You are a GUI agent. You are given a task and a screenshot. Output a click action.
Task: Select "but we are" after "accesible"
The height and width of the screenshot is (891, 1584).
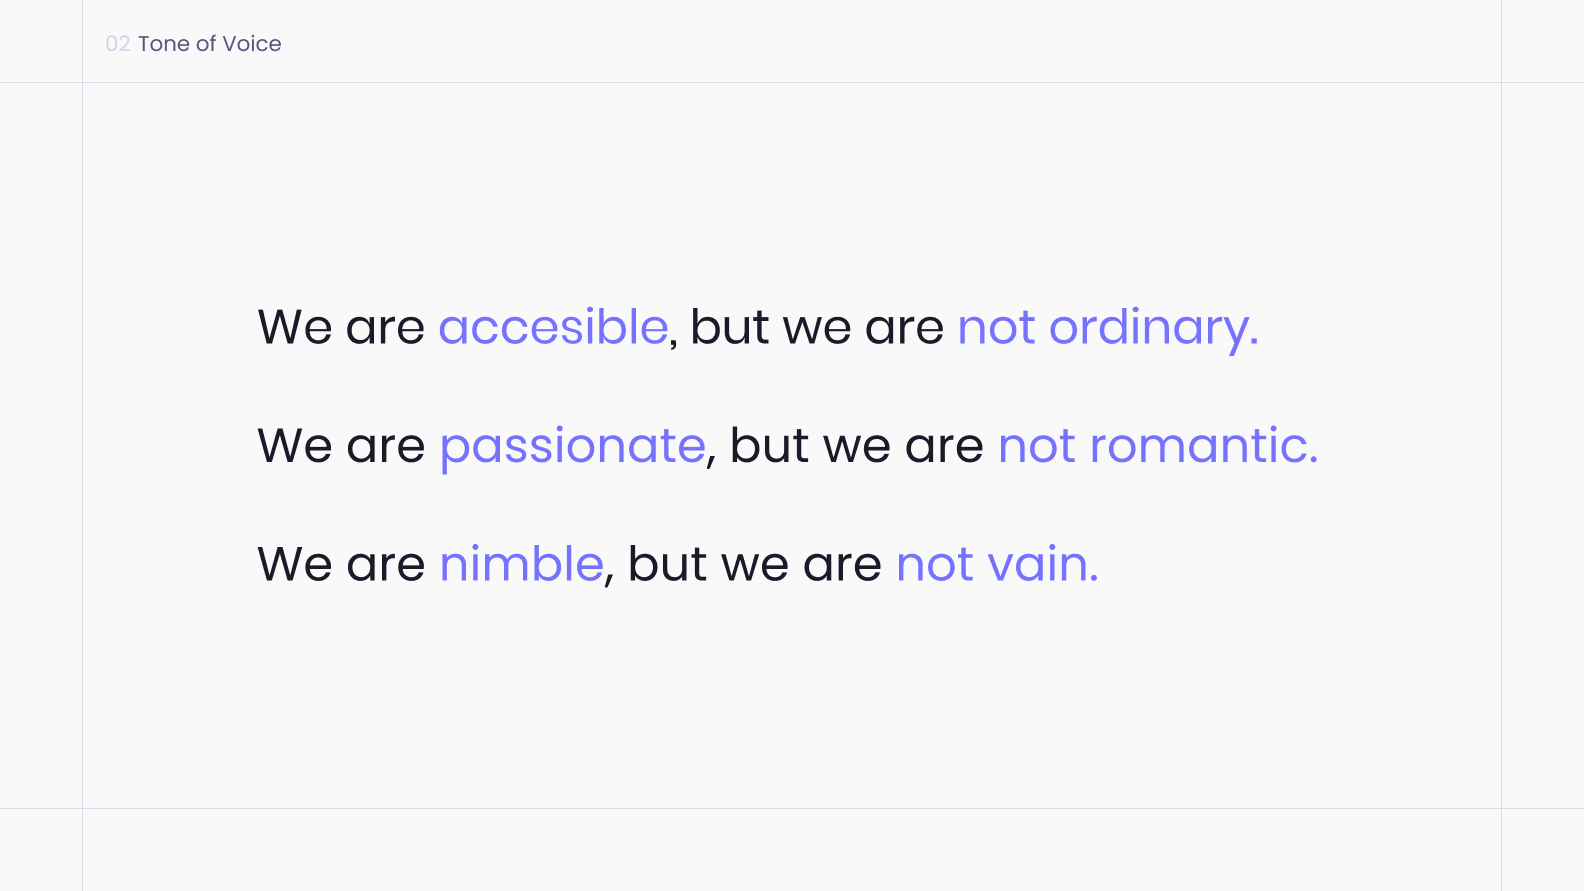point(817,327)
